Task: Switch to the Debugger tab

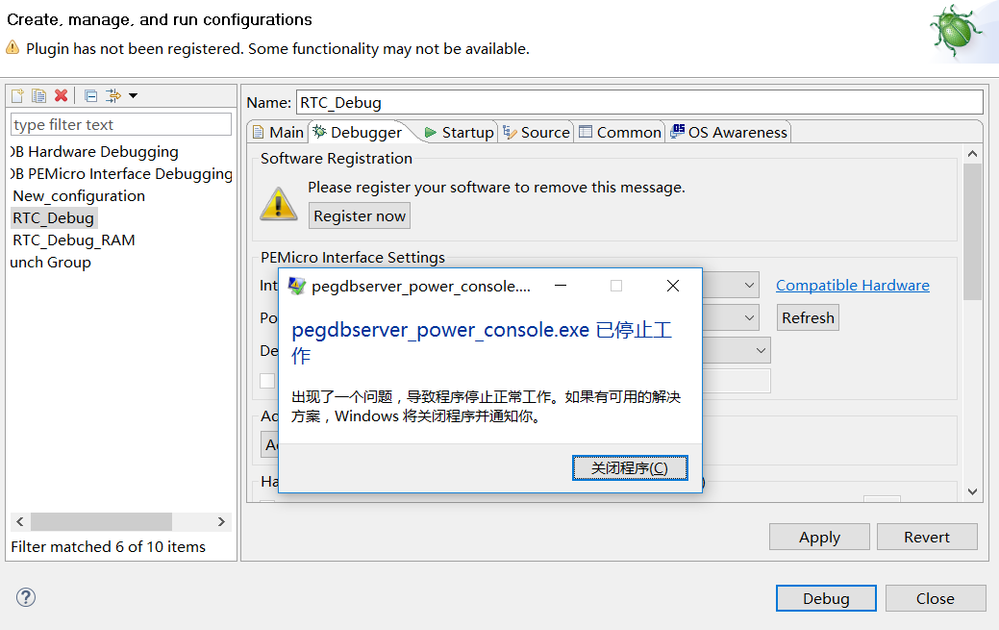Action: click(x=358, y=132)
